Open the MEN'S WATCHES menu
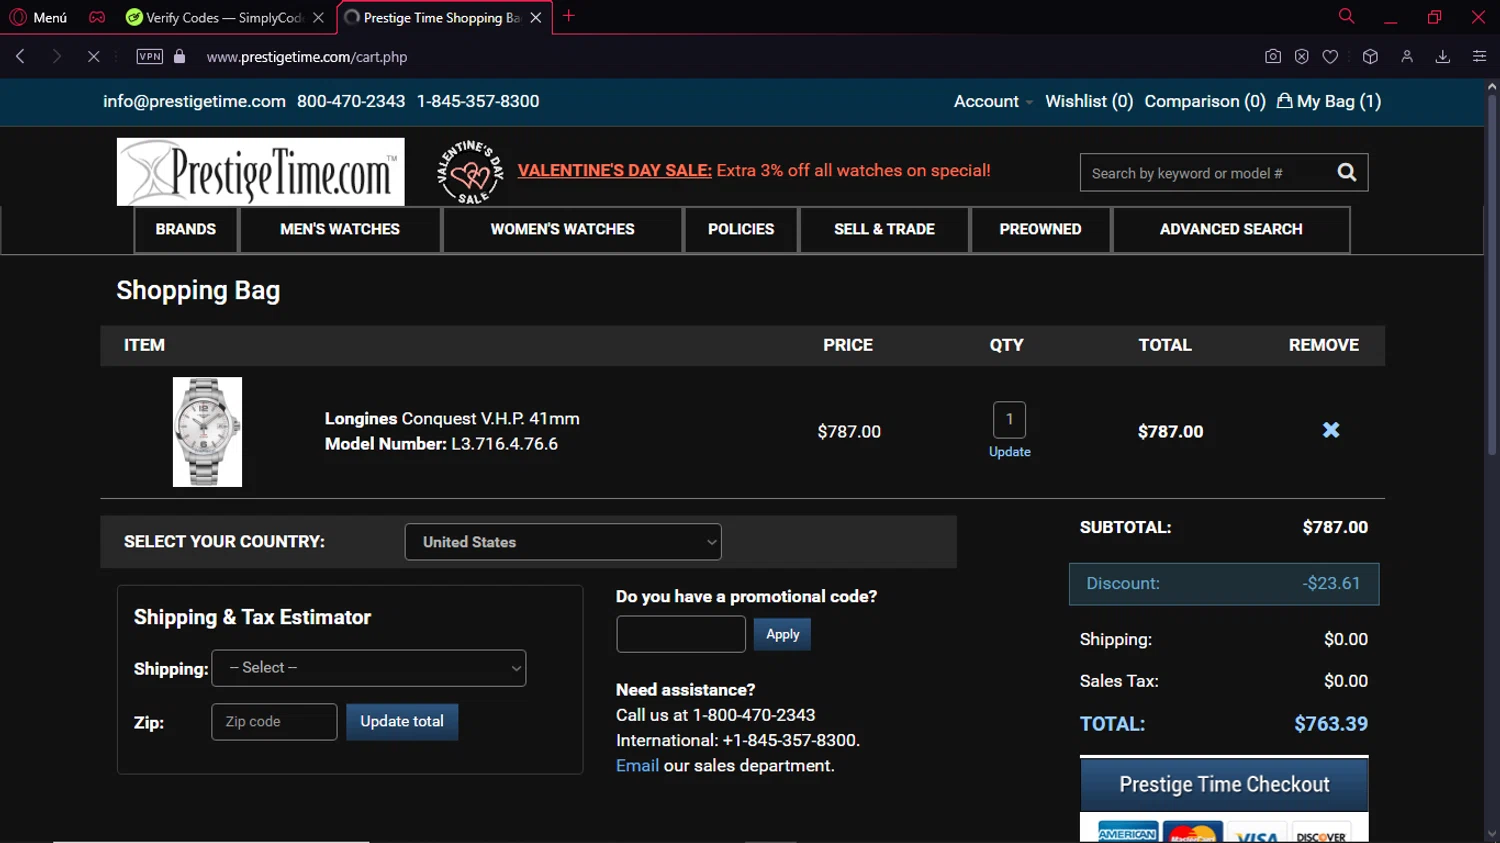Viewport: 1500px width, 843px height. click(x=340, y=229)
